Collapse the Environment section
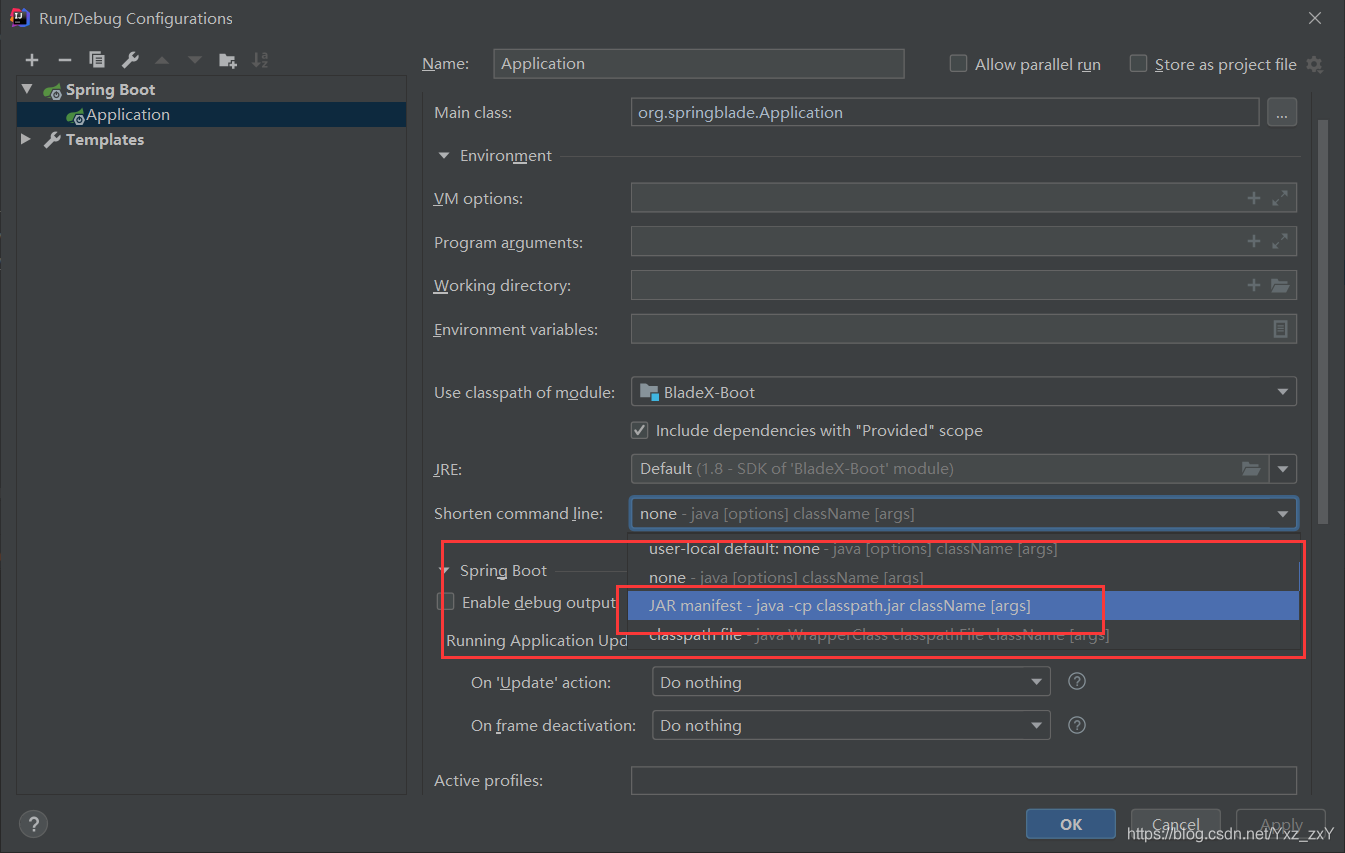 (443, 156)
